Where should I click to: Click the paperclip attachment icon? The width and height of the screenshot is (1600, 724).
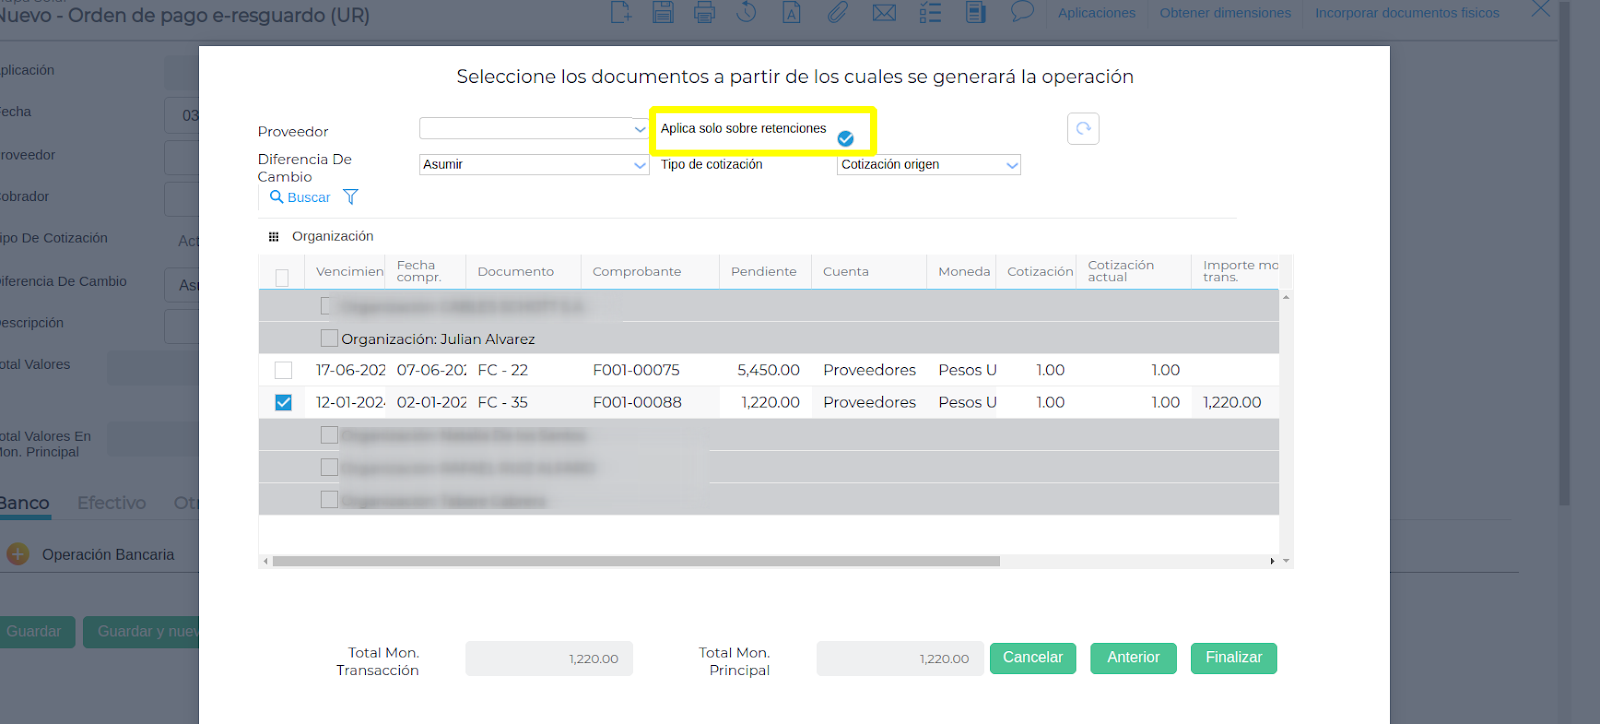[838, 12]
